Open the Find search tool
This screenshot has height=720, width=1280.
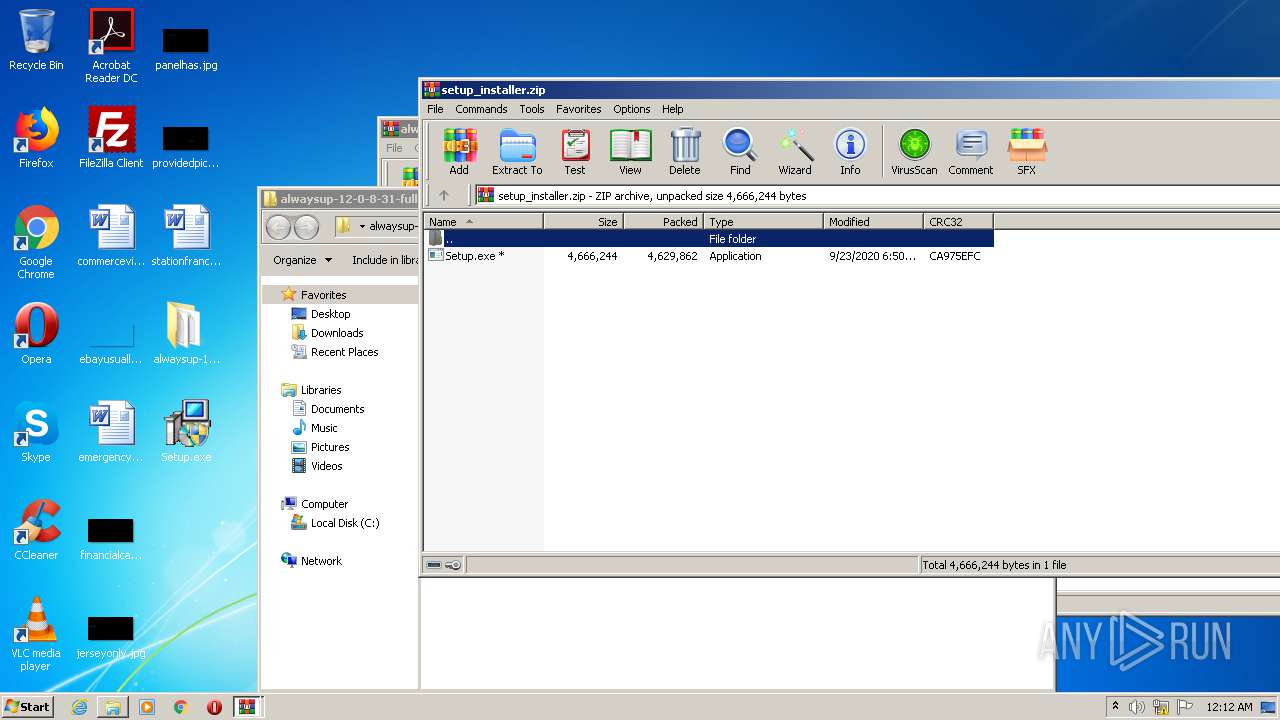point(740,152)
